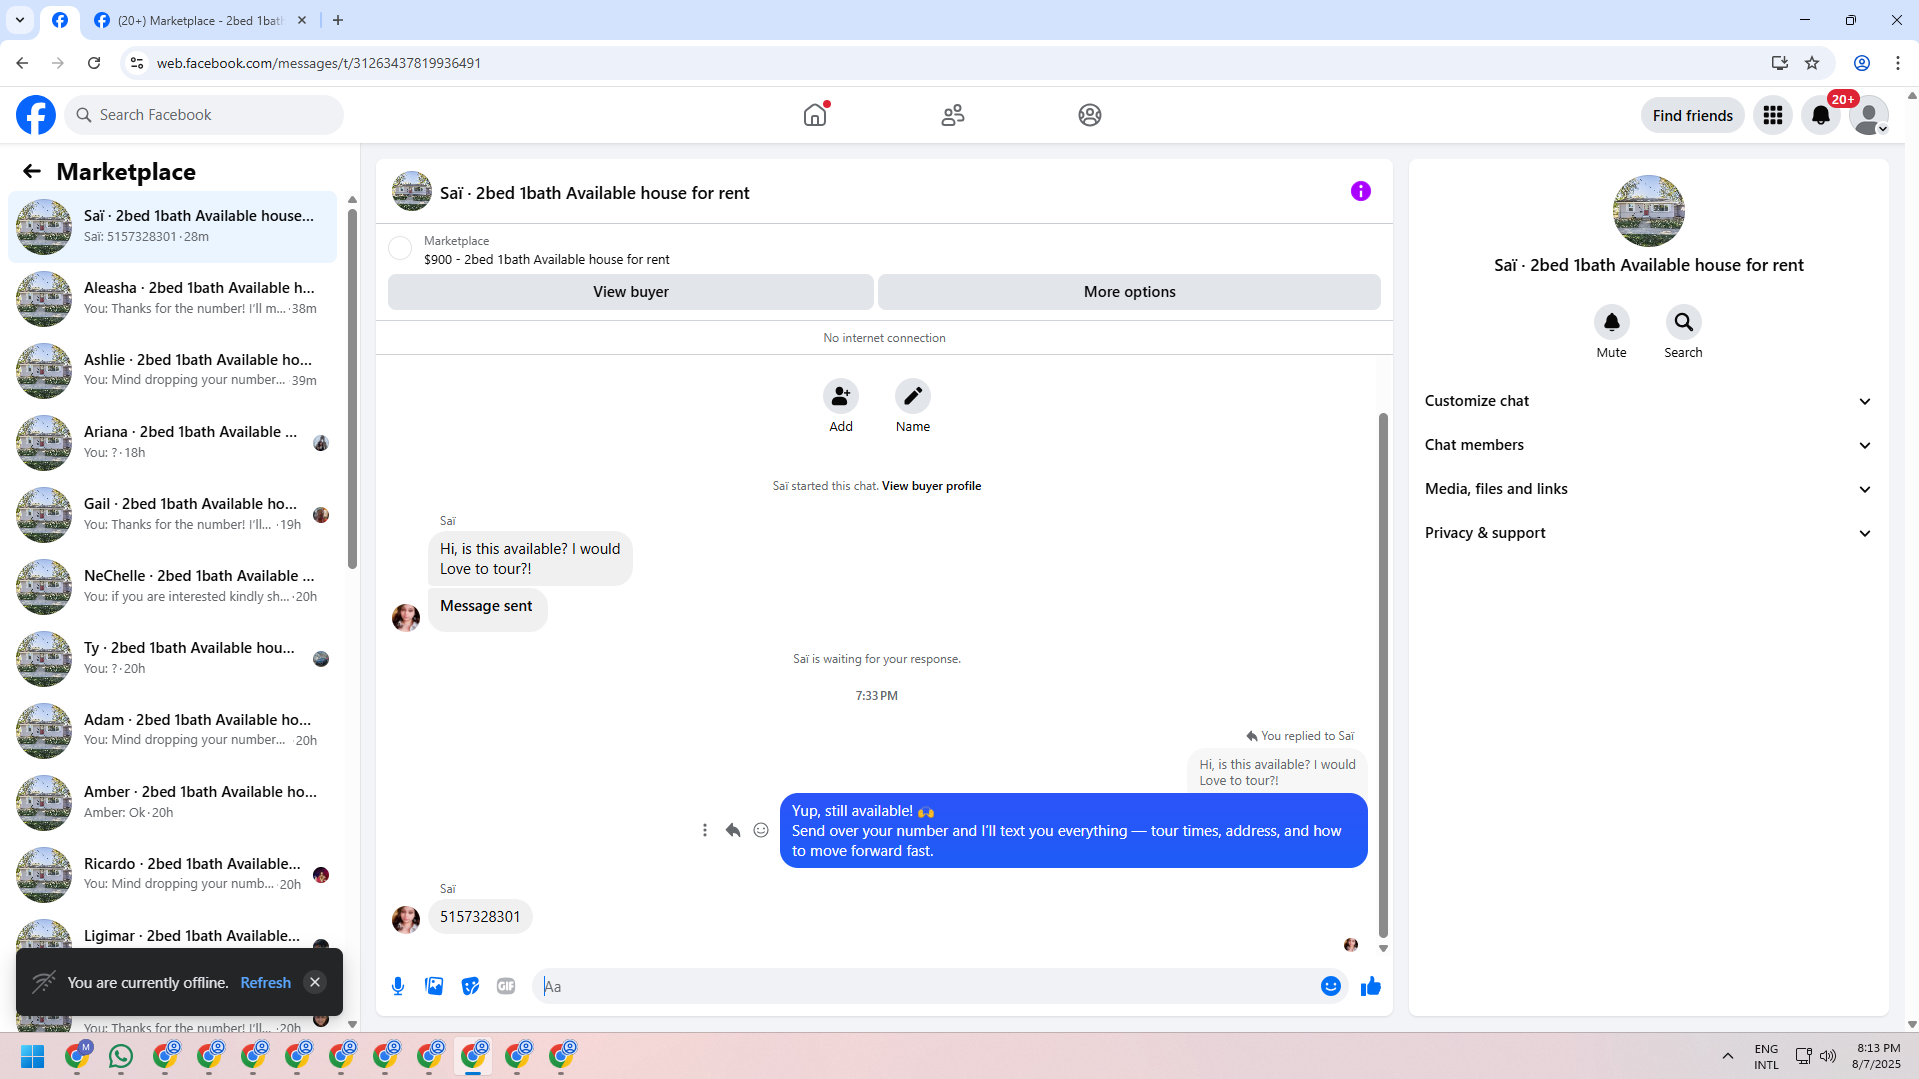Expand the Chat members section
The image size is (1919, 1079).
pos(1648,445)
